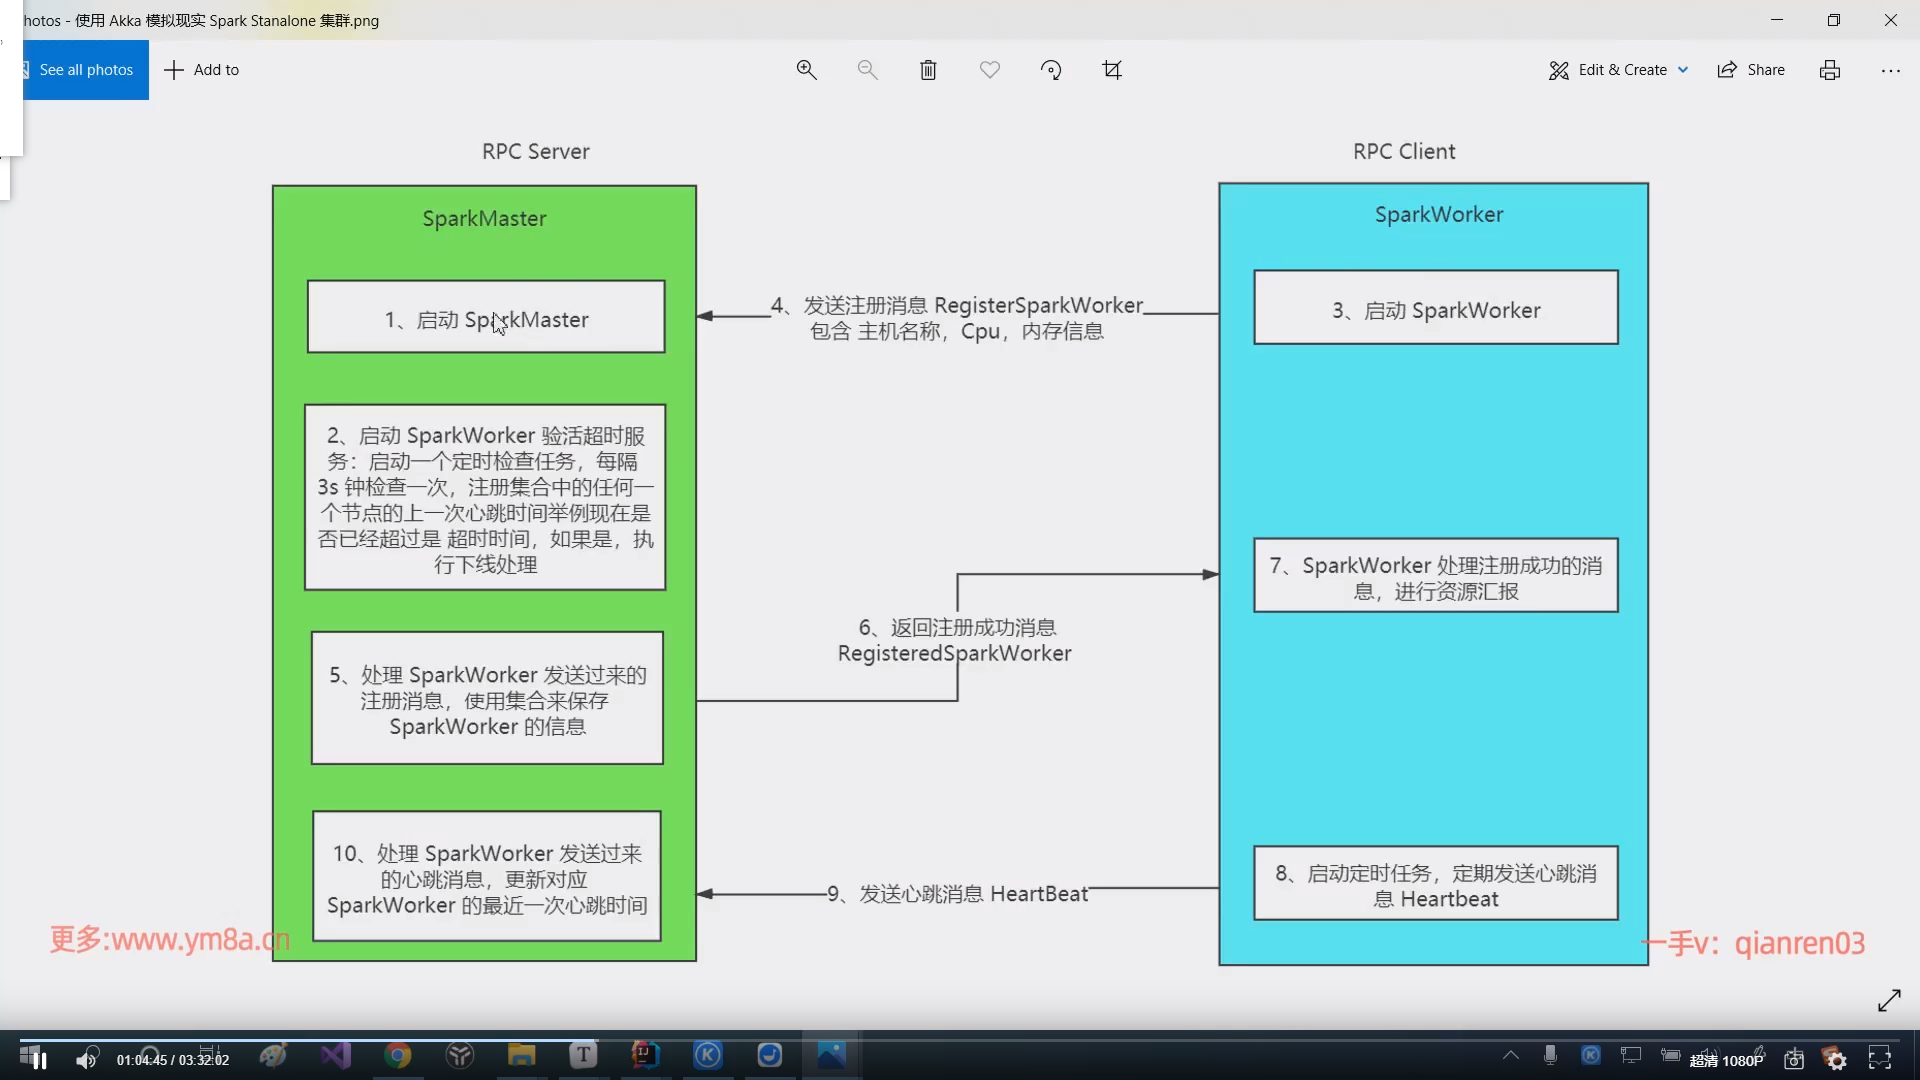This screenshot has height=1080, width=1920.
Task: Open the 1080P video quality selector
Action: pos(1726,1061)
